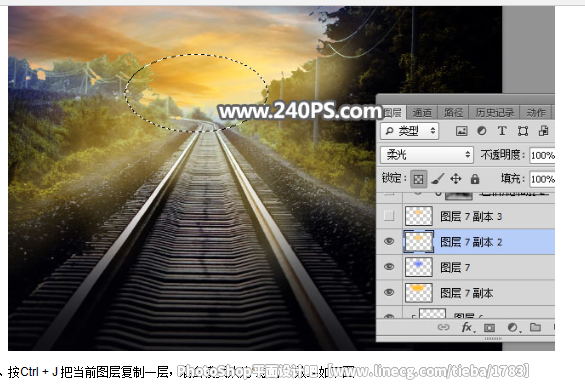
Task: Hide layer 图层 7 副本 2
Action: tap(389, 241)
